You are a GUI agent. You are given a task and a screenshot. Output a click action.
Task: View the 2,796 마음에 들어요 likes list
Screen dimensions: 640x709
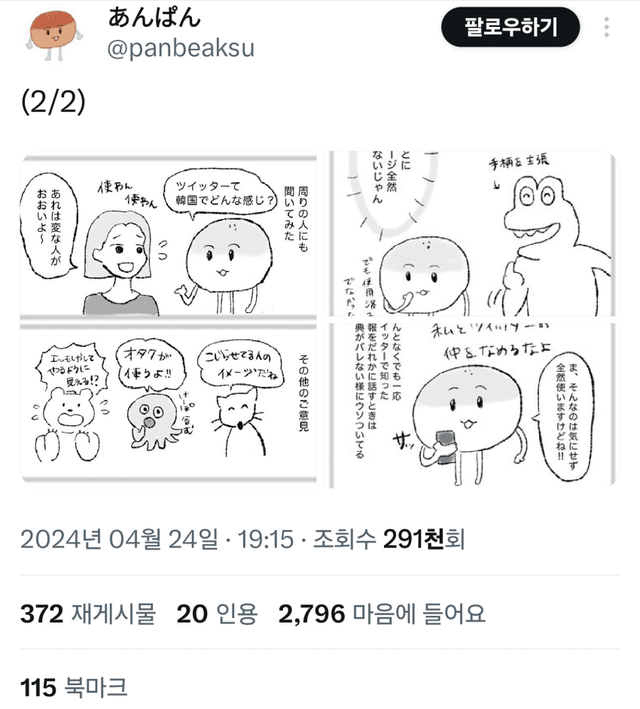tap(382, 614)
